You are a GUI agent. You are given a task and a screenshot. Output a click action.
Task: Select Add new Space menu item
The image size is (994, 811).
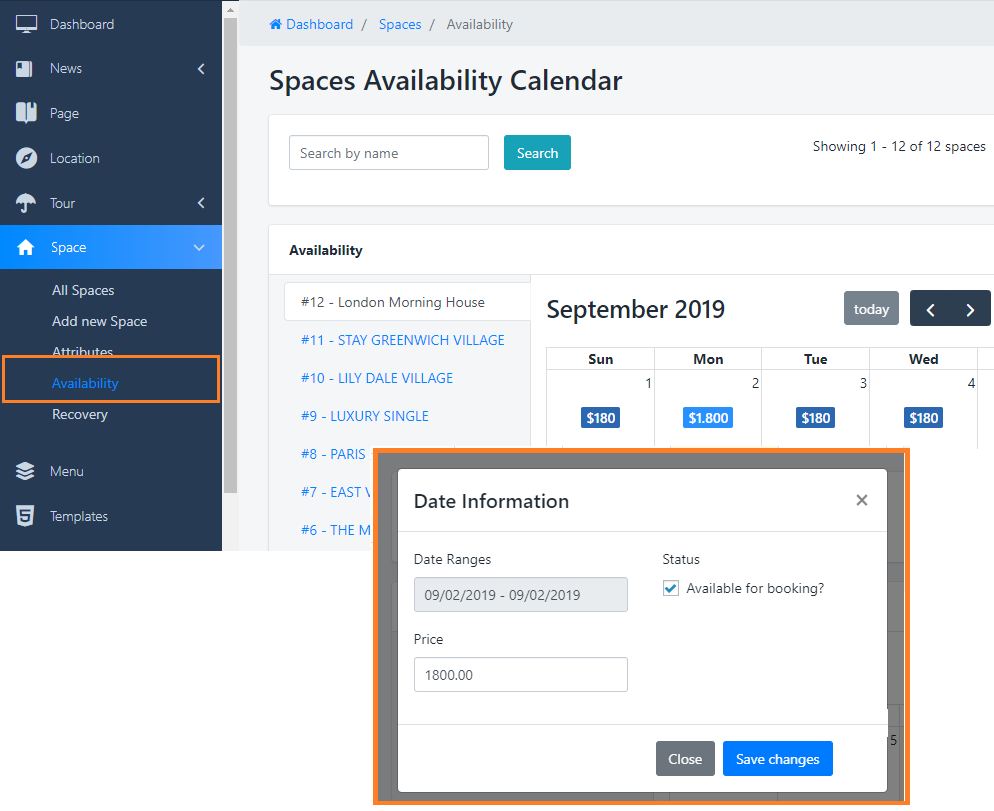click(99, 321)
